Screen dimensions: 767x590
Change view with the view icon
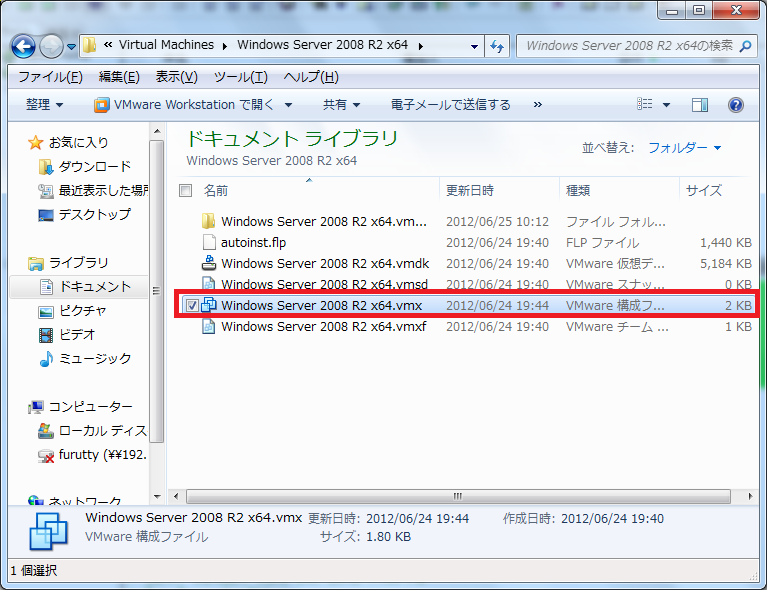coord(645,104)
